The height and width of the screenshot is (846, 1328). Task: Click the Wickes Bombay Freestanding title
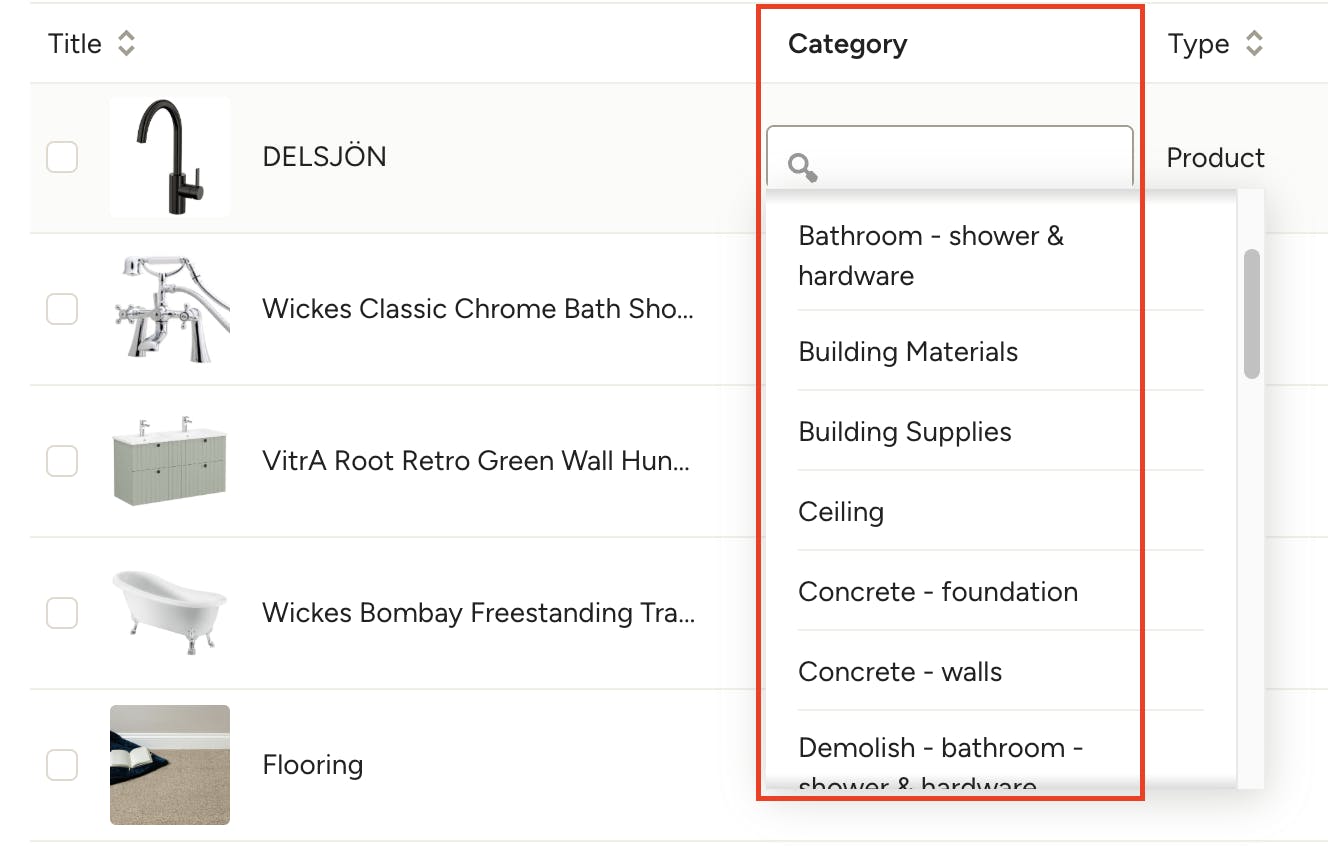(x=478, y=613)
